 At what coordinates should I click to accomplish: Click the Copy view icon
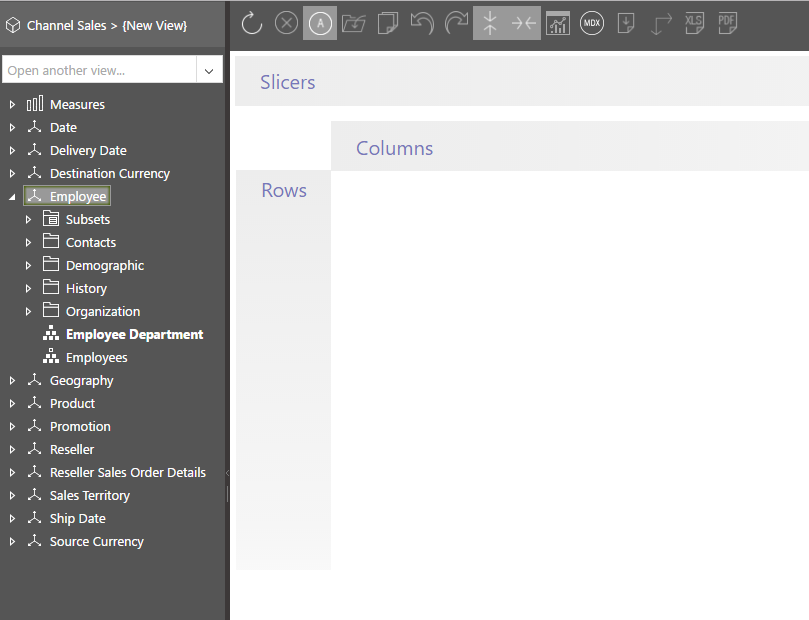pos(387,23)
